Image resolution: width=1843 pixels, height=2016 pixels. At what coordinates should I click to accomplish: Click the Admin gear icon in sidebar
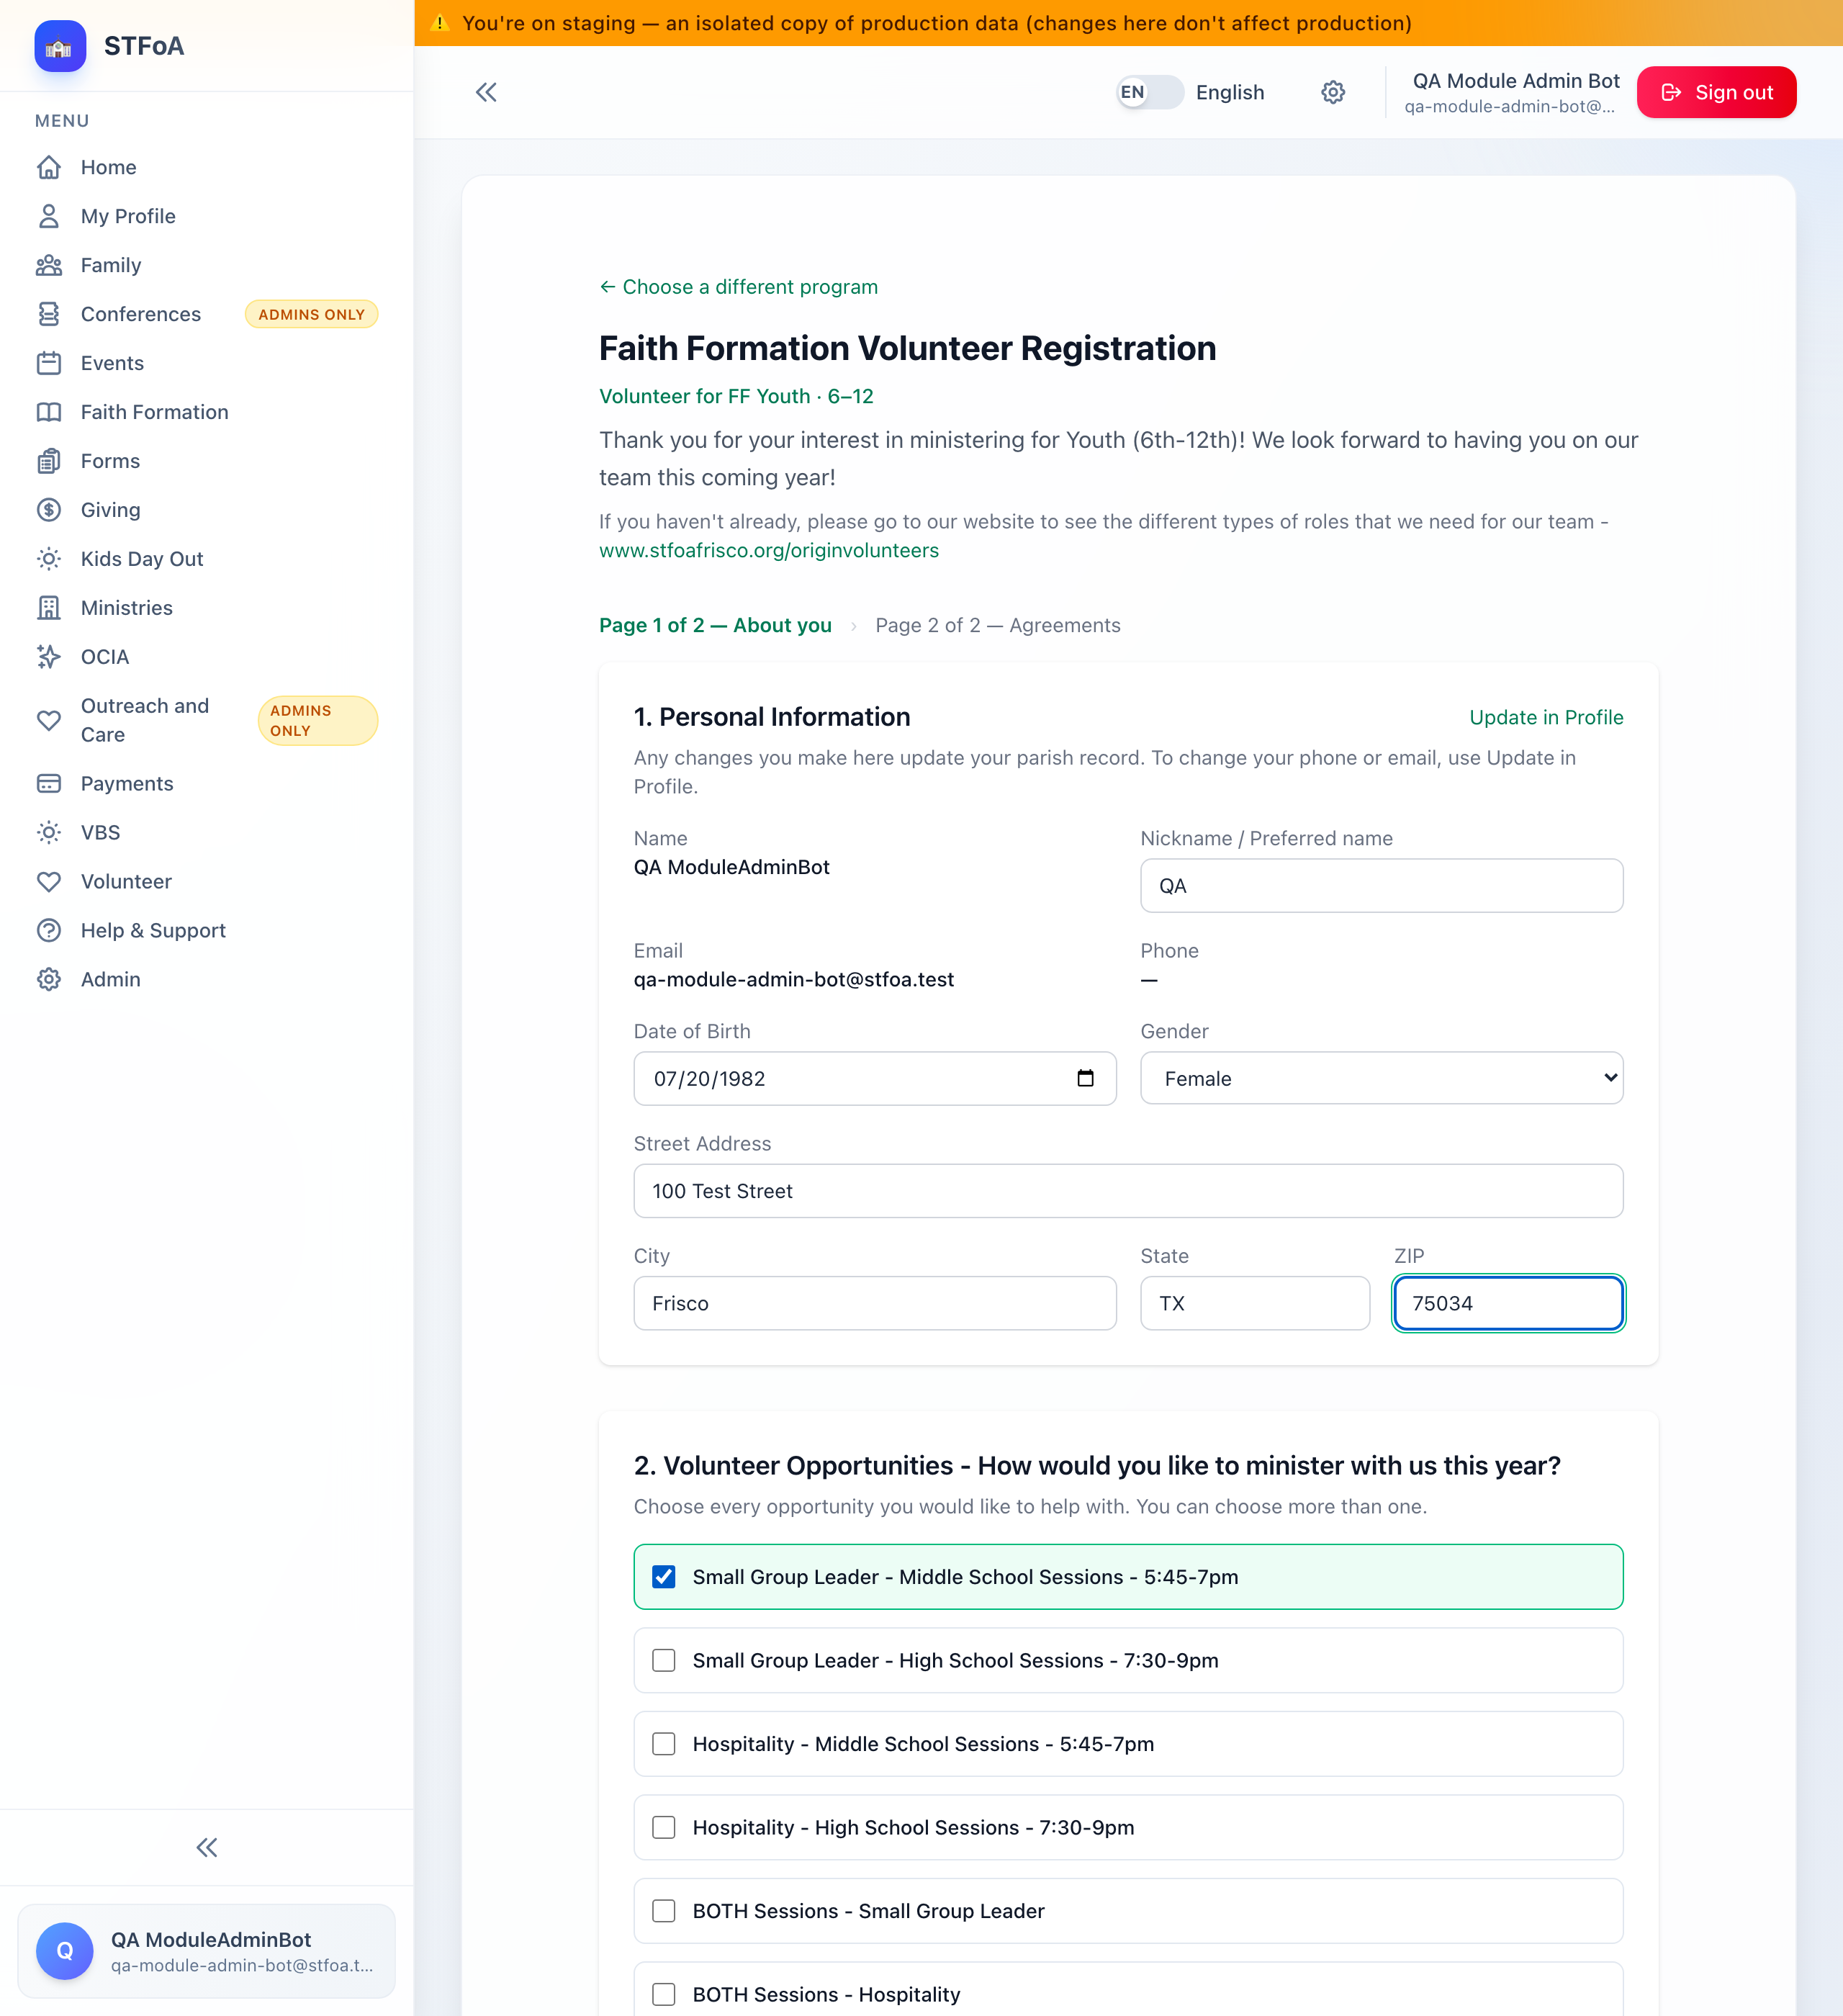coord(49,980)
